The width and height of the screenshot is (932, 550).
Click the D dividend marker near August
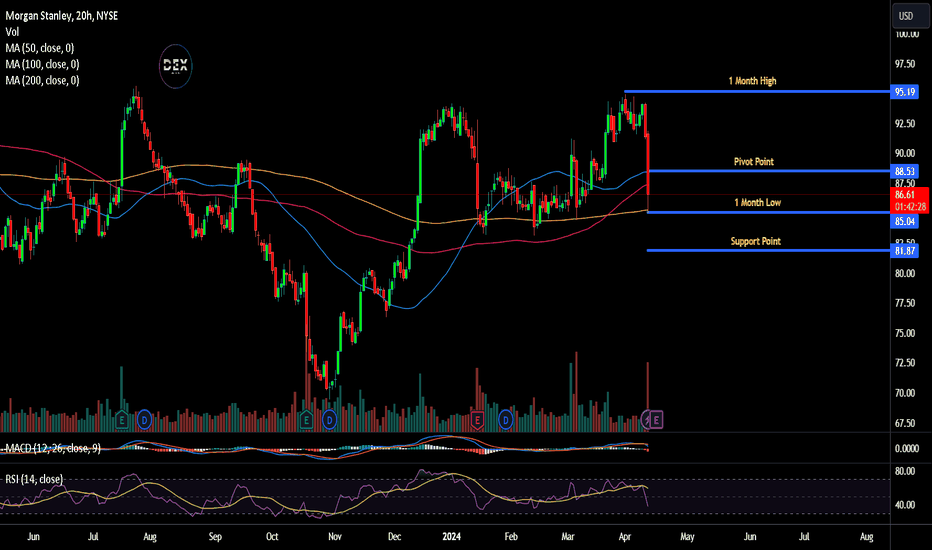[x=144, y=420]
